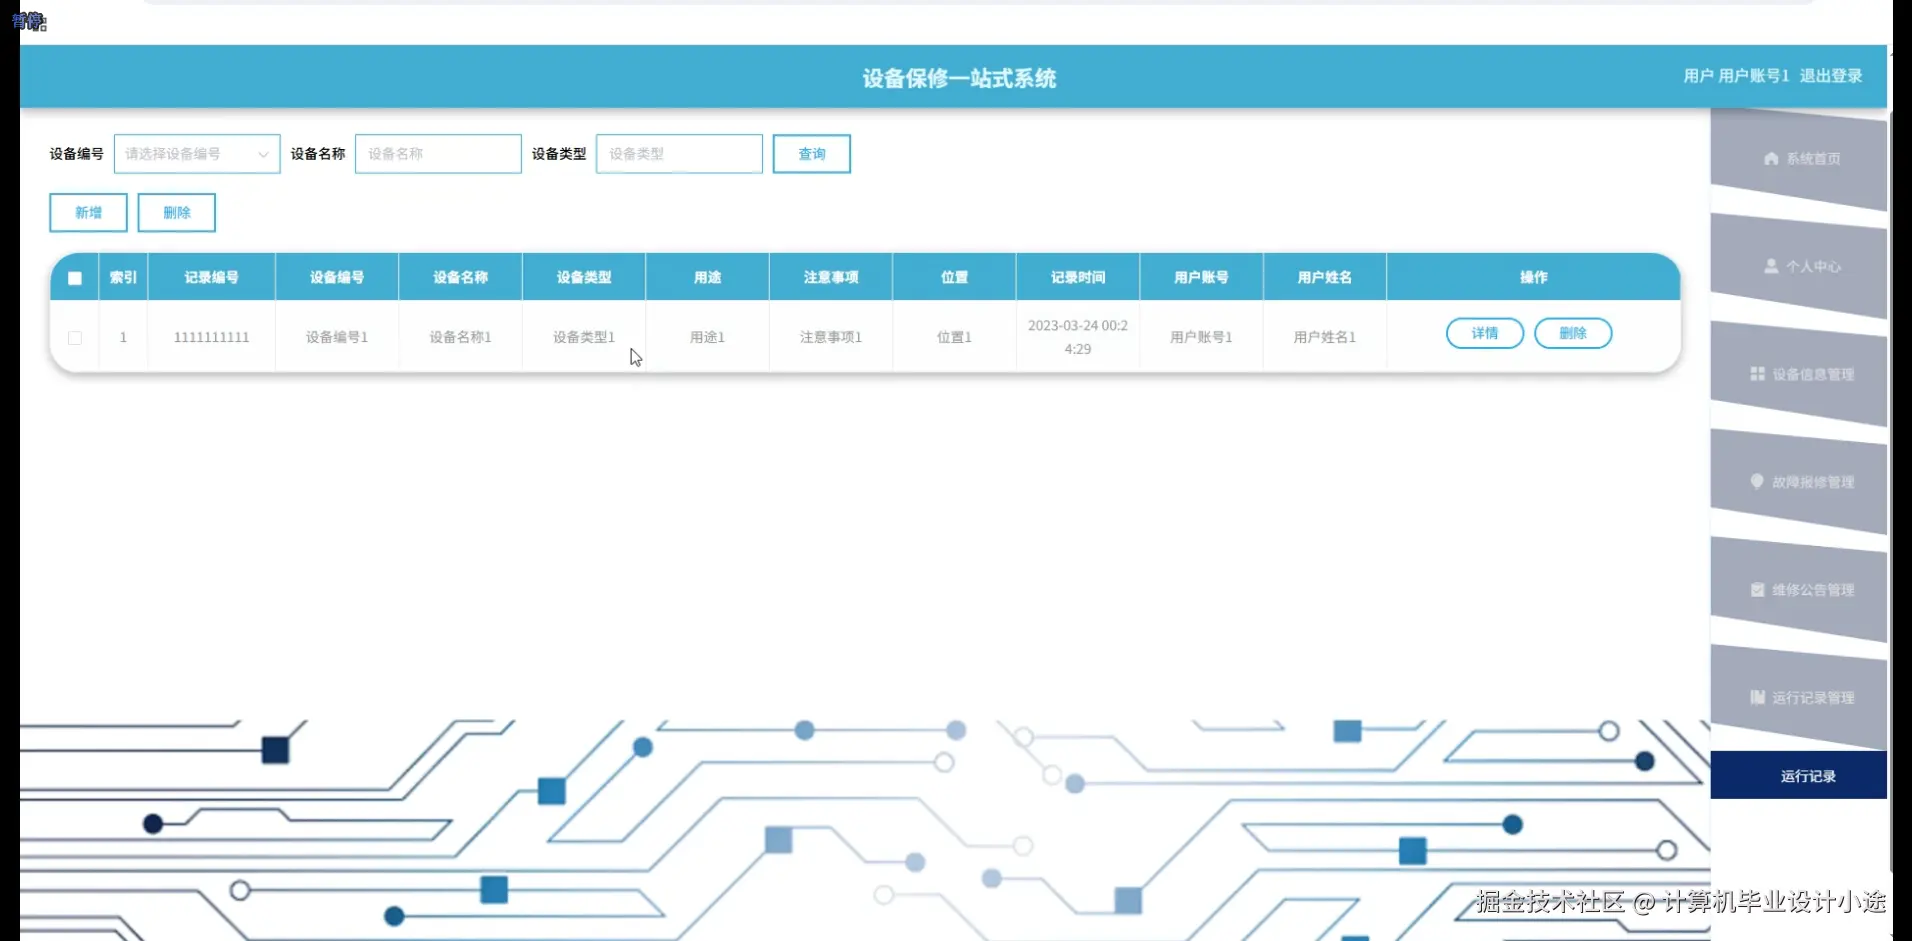Click the clipboard icon beside 维修公告管理
The width and height of the screenshot is (1912, 941).
pyautogui.click(x=1757, y=589)
